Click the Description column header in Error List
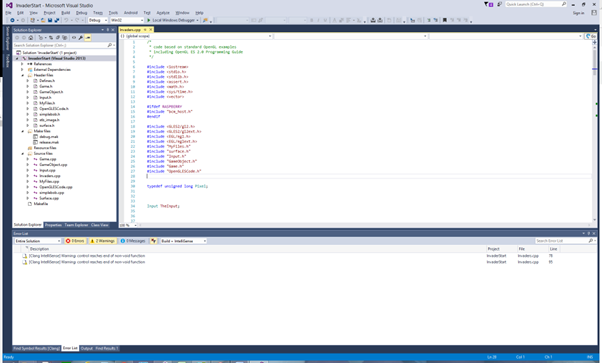 point(39,249)
